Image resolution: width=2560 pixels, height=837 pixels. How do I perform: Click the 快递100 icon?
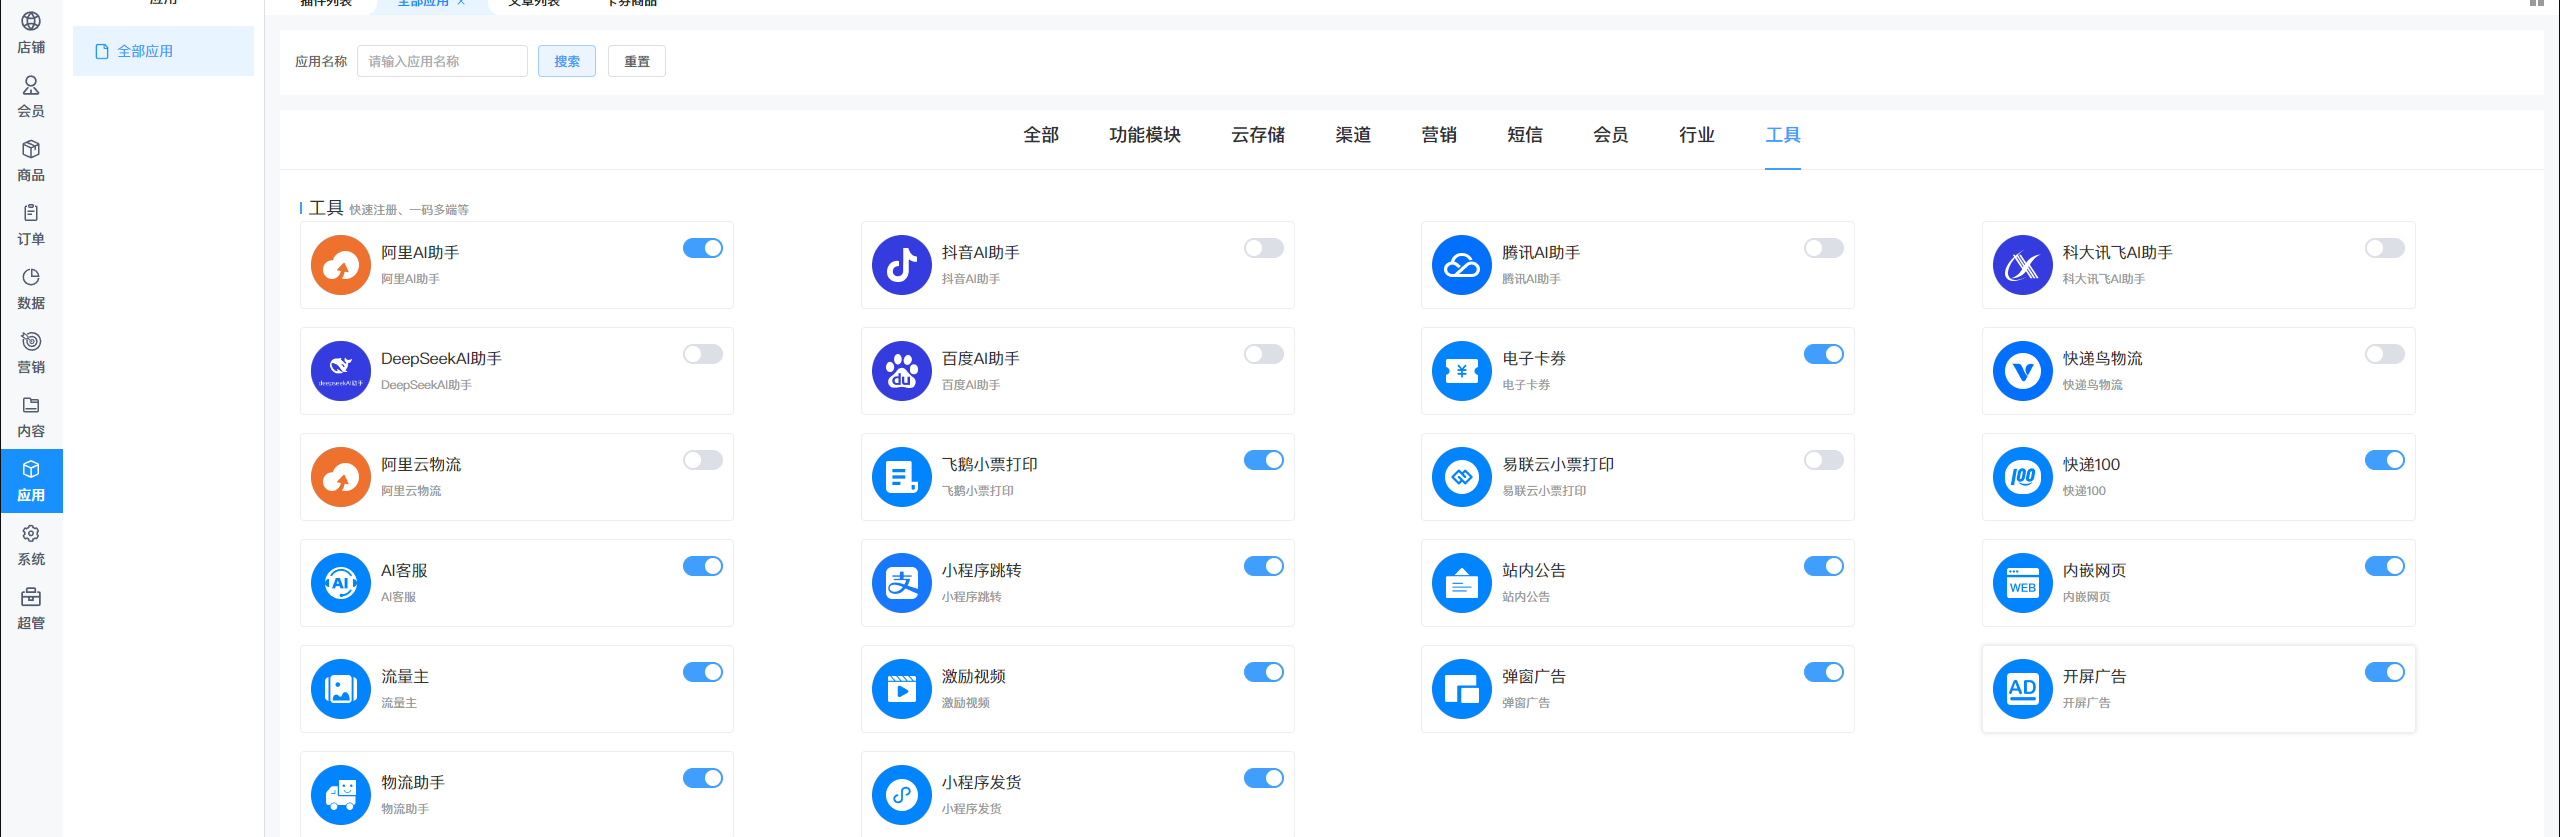[x=2023, y=477]
